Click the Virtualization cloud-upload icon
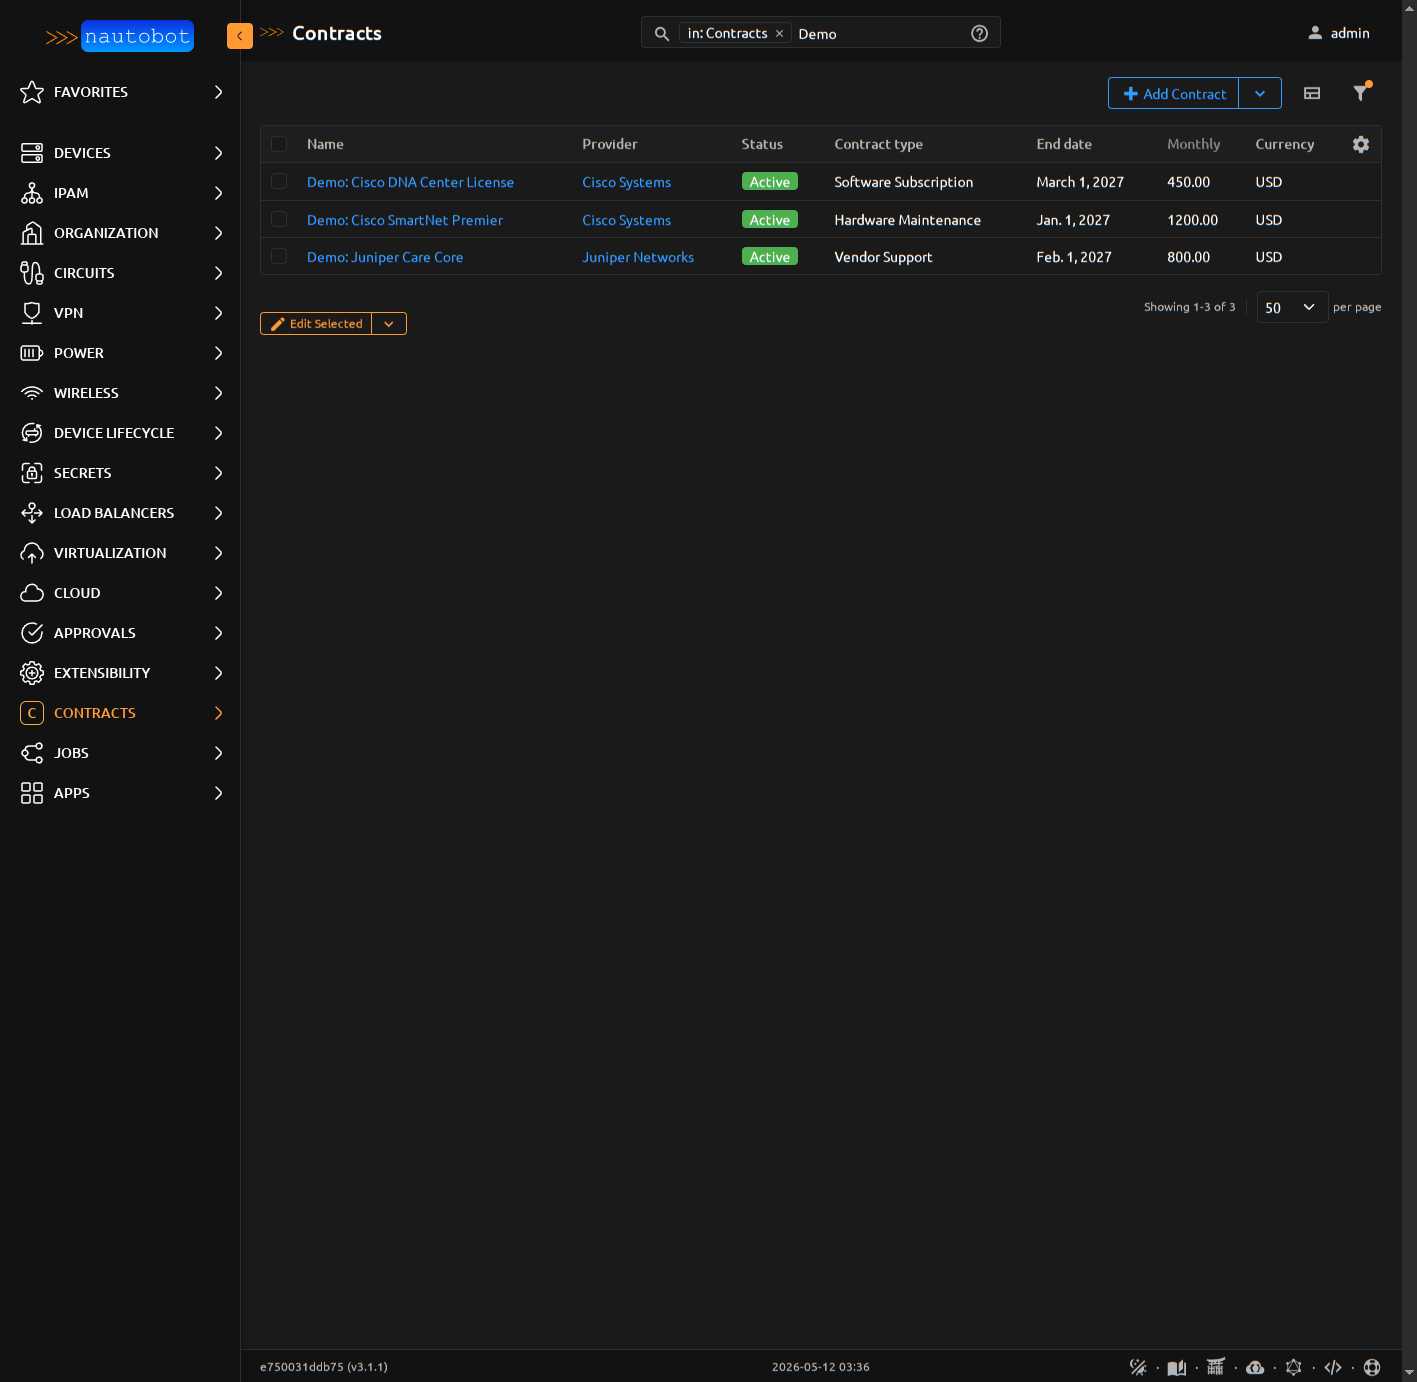Viewport: 1417px width, 1382px height. point(32,553)
